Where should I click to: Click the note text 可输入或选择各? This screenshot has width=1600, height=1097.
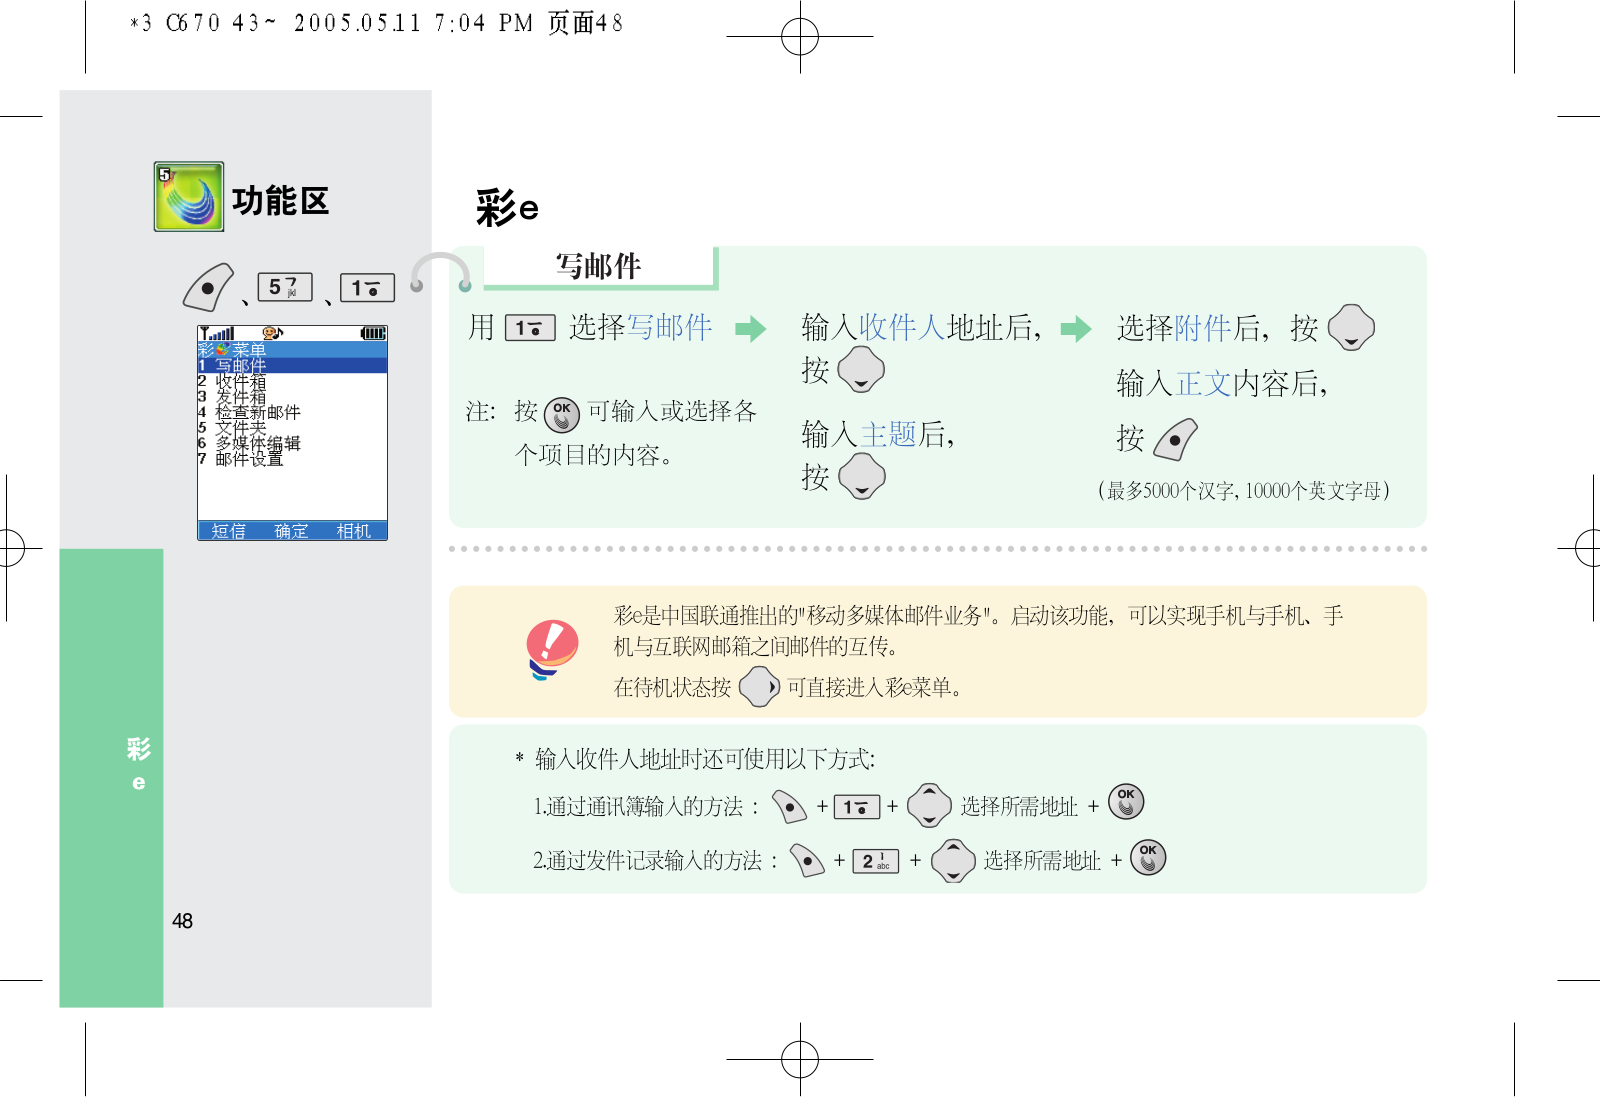point(672,411)
